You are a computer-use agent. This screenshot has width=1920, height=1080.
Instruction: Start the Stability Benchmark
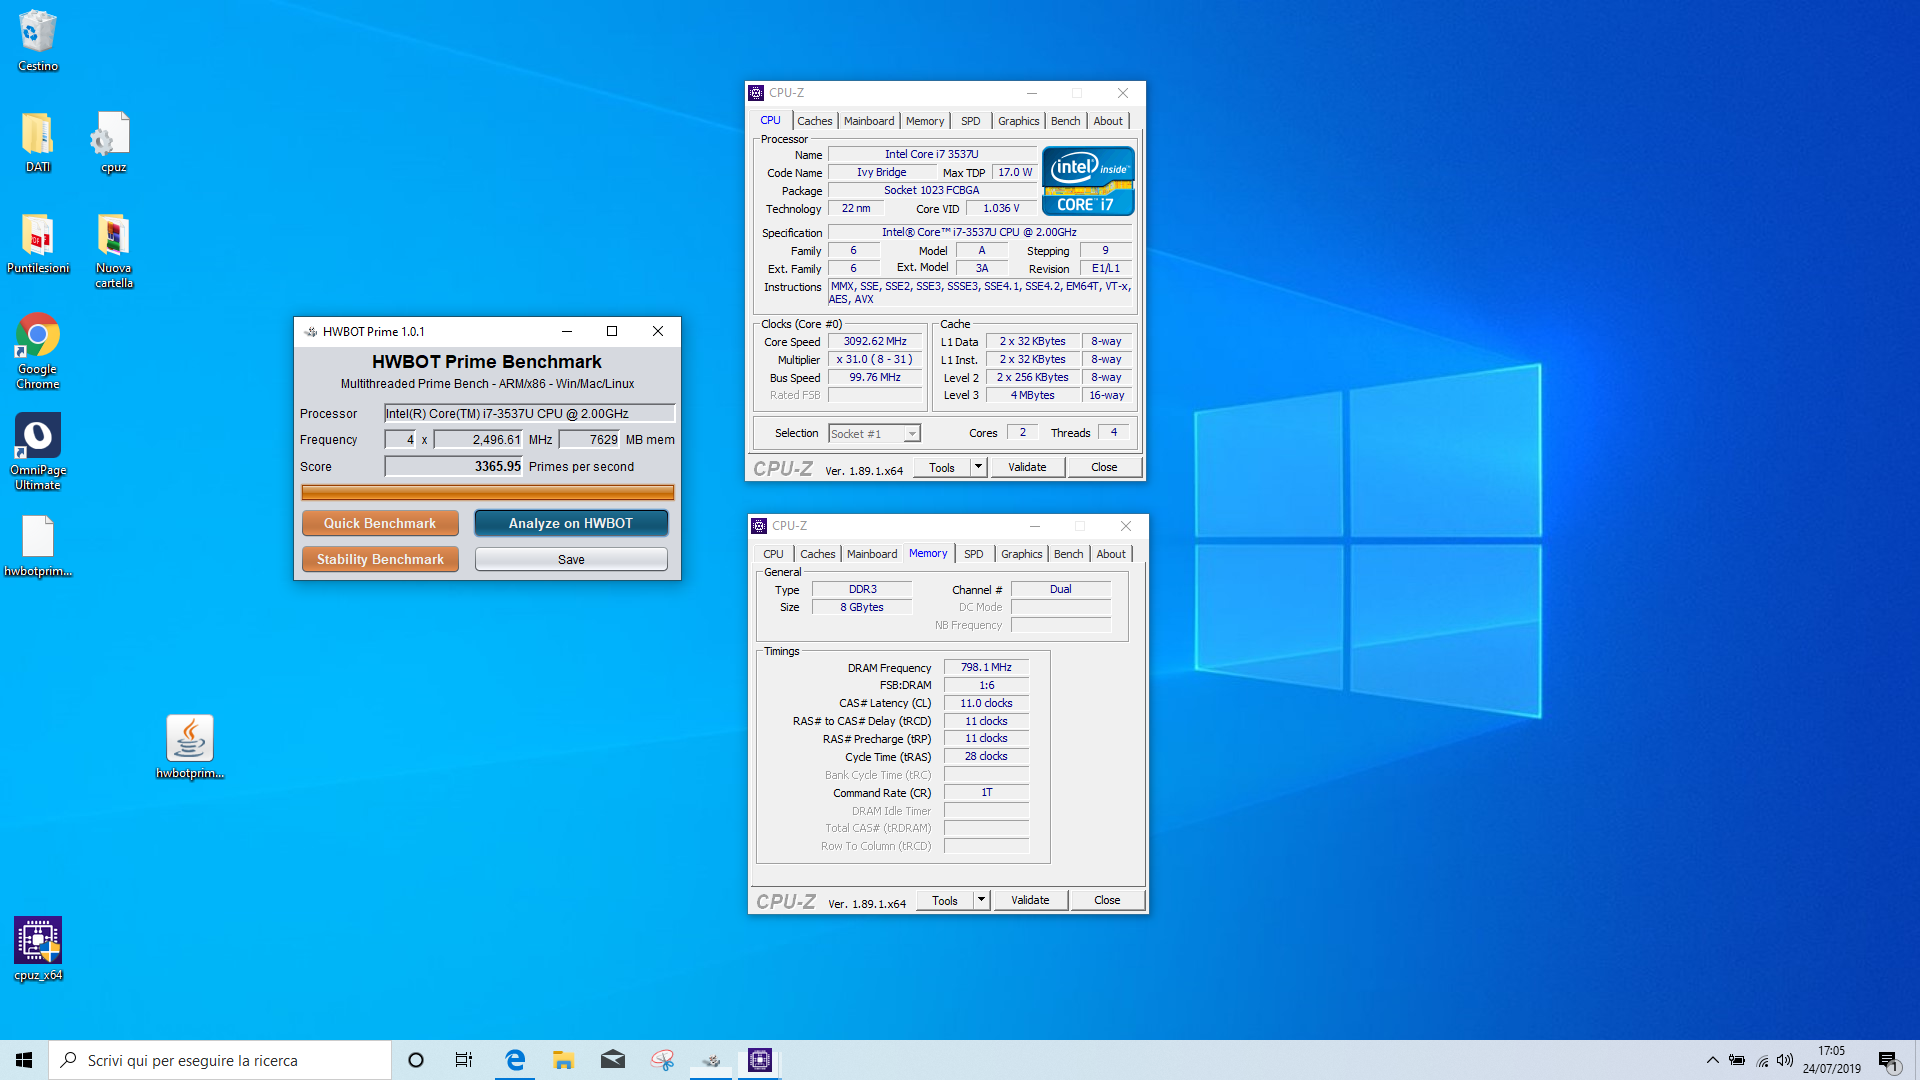tap(380, 559)
